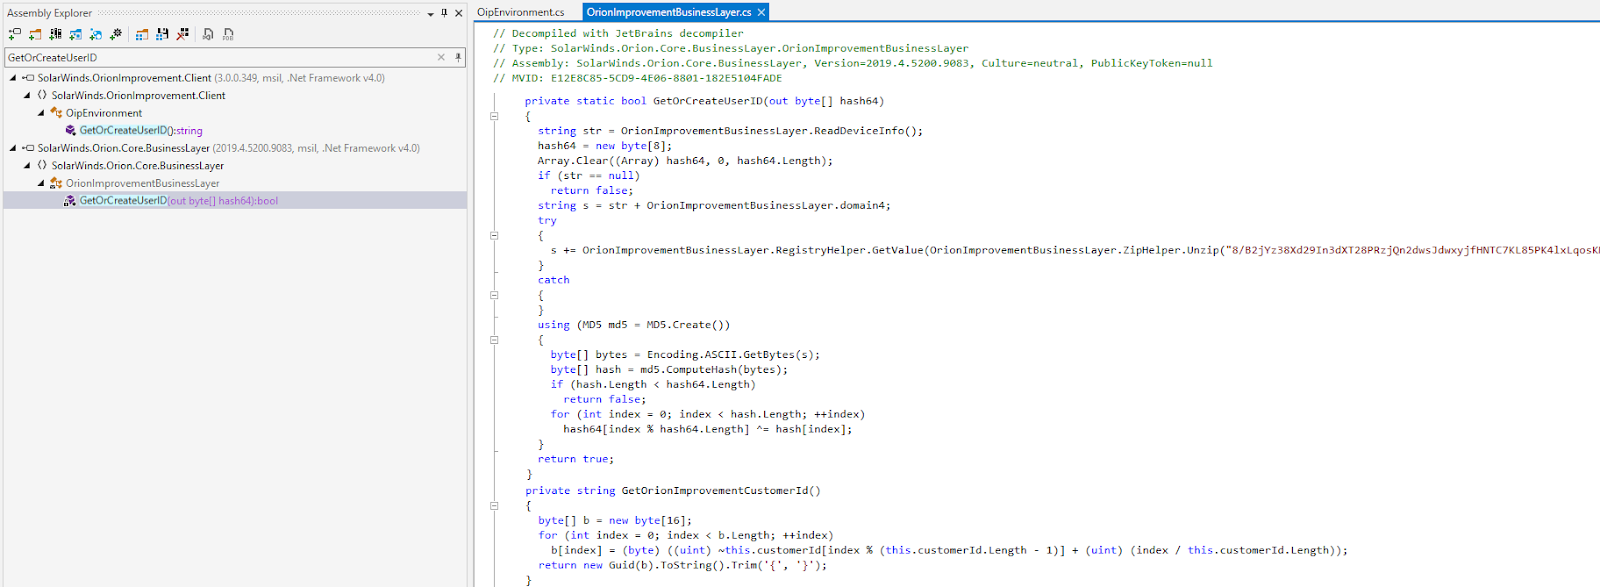Image resolution: width=1600 pixels, height=587 pixels.
Task: Click the method icon beside GetOrCreateUserID():string
Action: [70, 130]
